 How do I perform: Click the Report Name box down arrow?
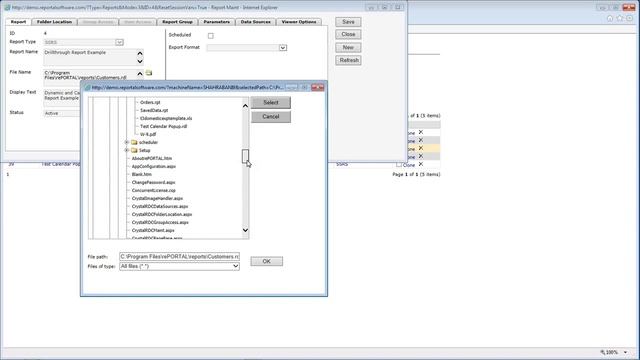(140, 61)
